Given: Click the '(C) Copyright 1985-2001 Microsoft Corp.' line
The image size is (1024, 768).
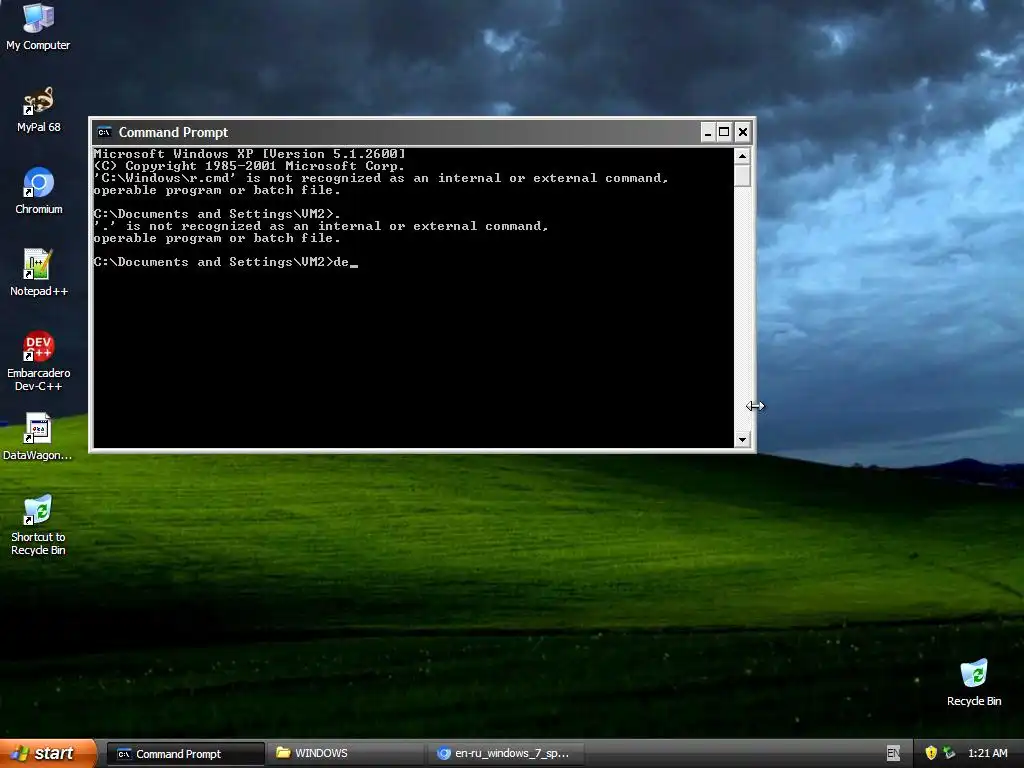Looking at the screenshot, I should [249, 166].
